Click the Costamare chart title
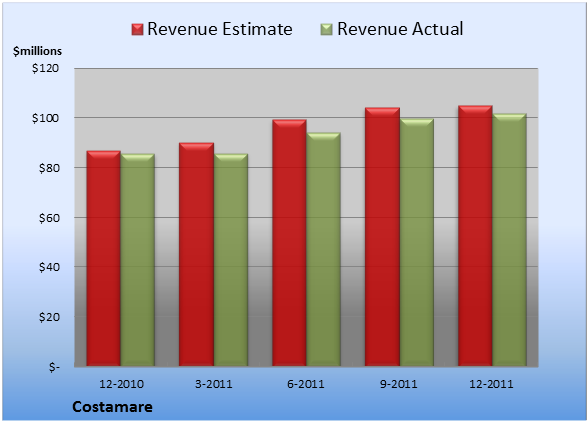 pyautogui.click(x=112, y=407)
